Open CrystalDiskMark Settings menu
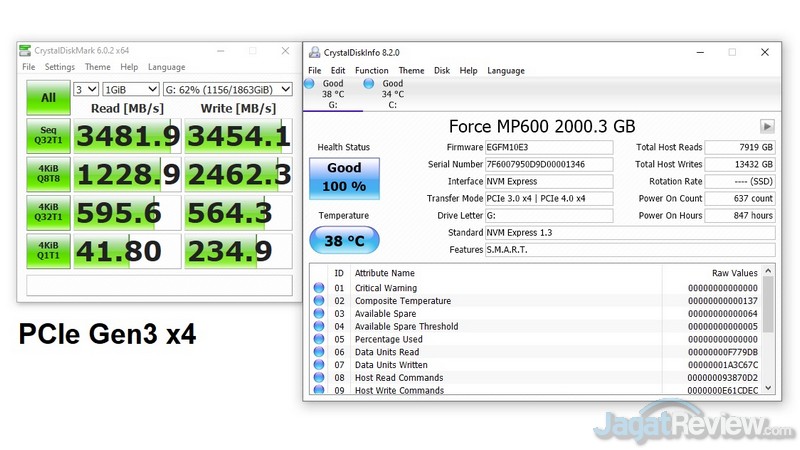 [60, 67]
